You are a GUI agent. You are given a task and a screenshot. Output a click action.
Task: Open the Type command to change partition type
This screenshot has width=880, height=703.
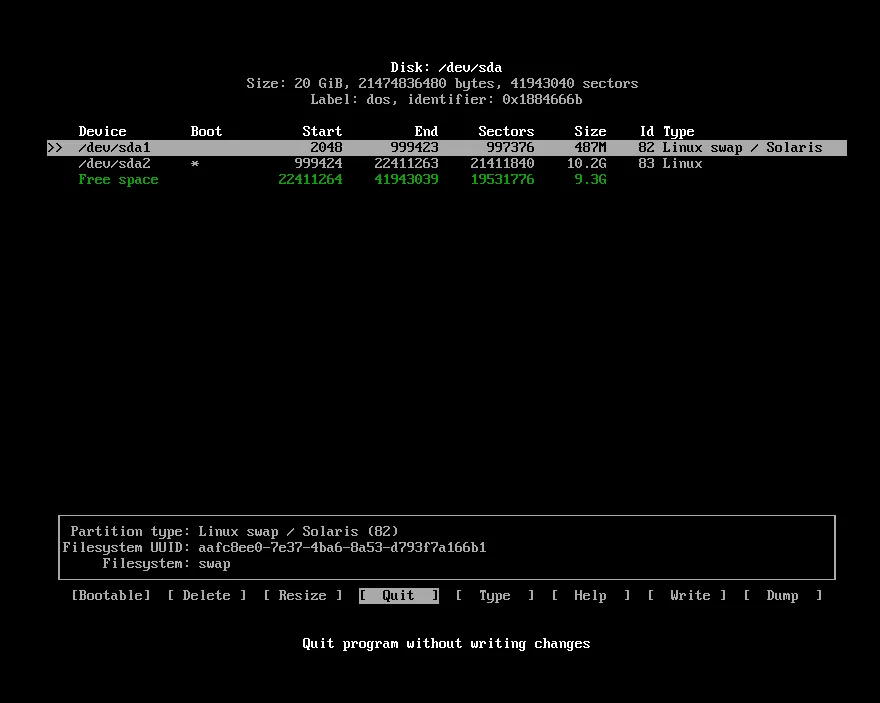pos(494,595)
